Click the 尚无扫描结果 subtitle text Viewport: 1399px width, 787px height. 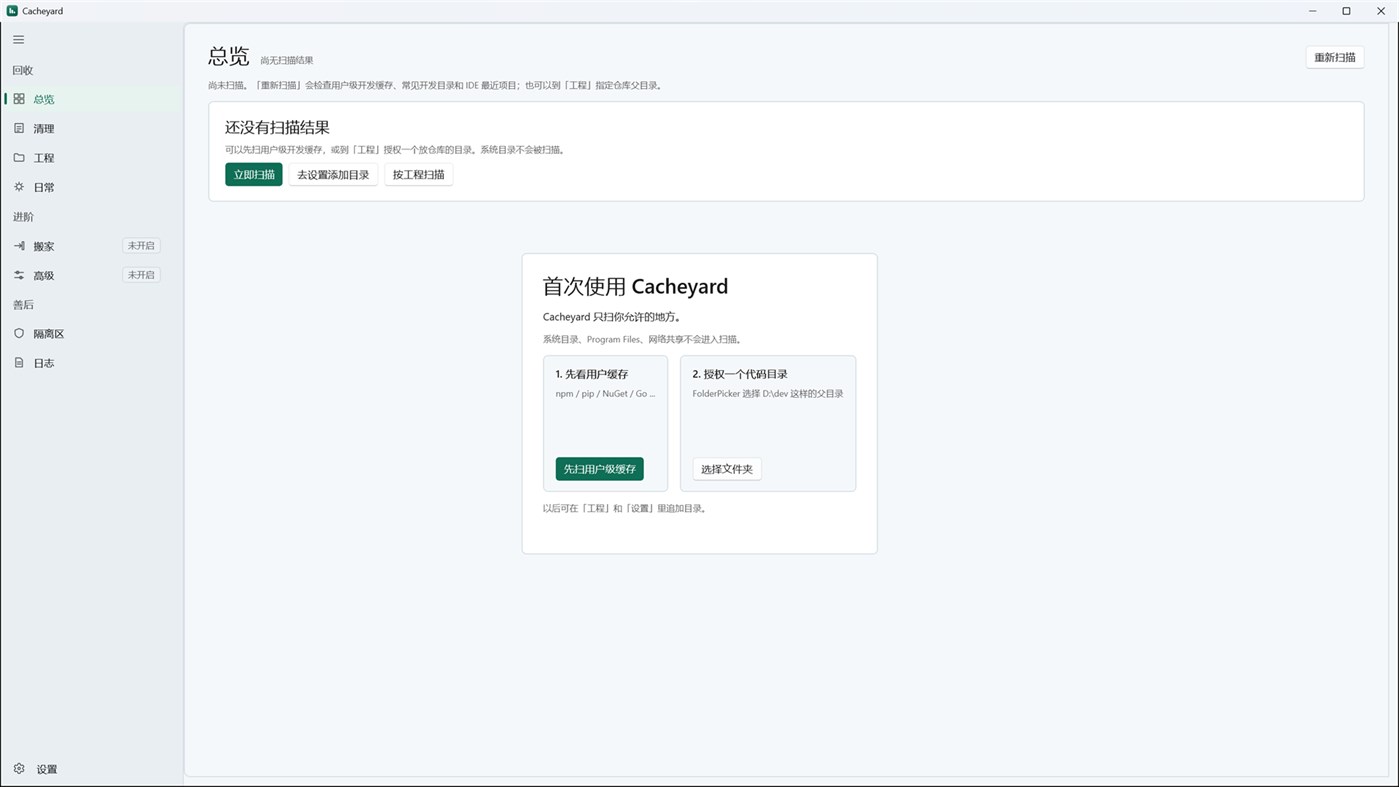(x=287, y=61)
